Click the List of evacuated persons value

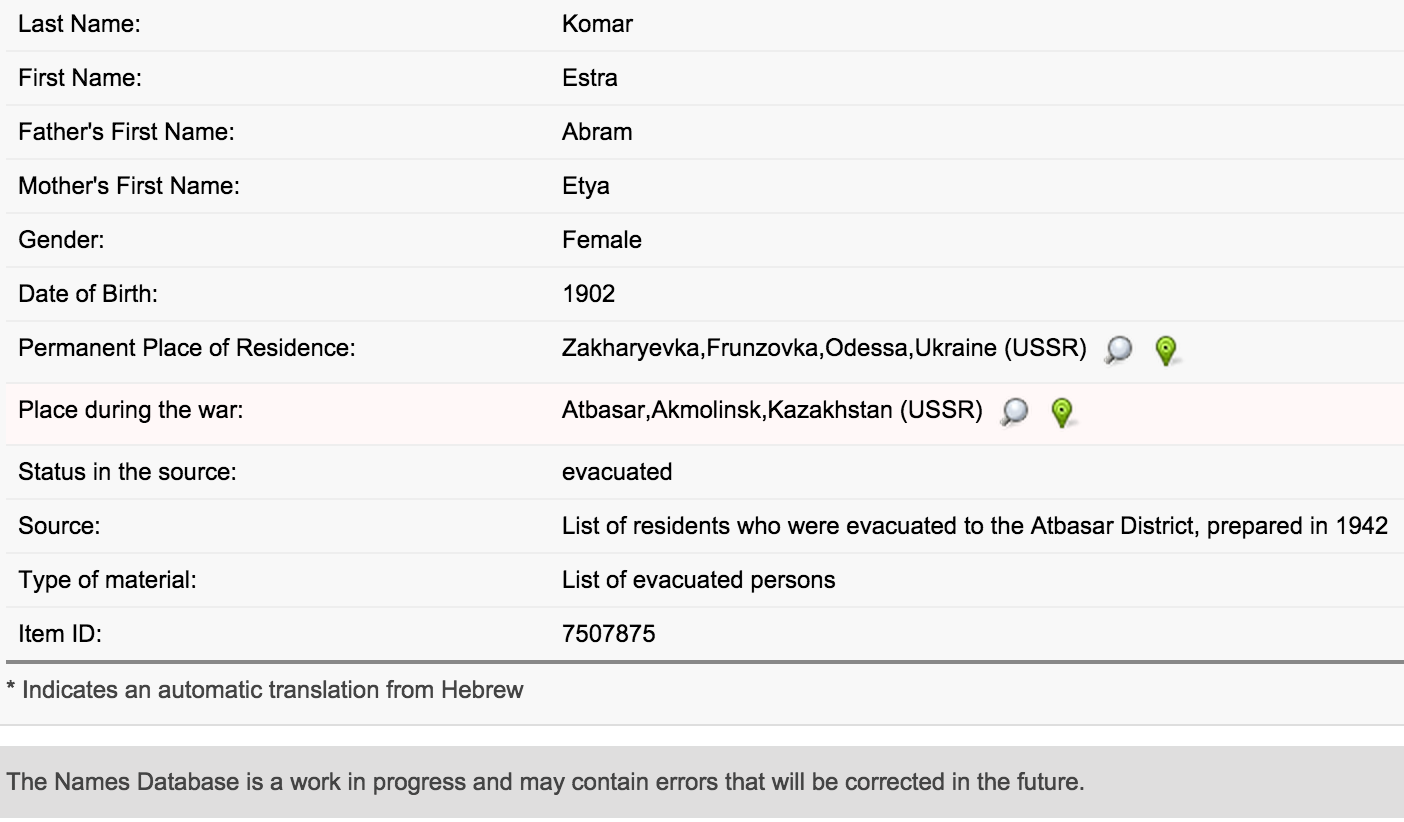click(698, 580)
